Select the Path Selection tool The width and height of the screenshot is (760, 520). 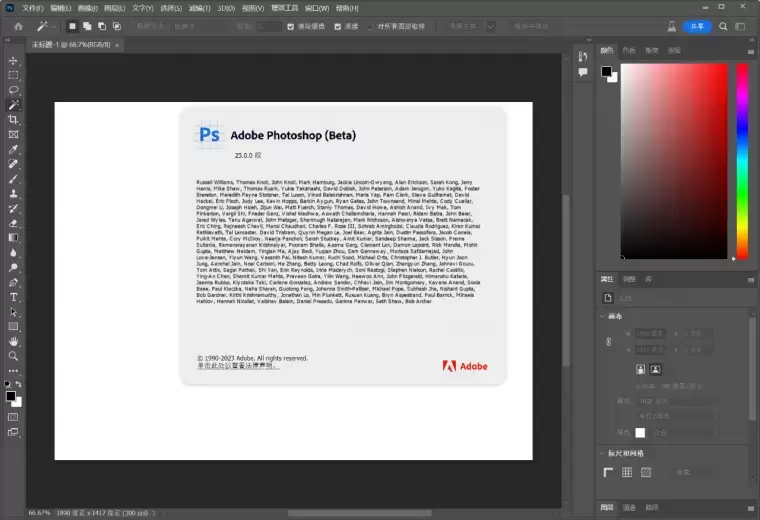(x=13, y=312)
